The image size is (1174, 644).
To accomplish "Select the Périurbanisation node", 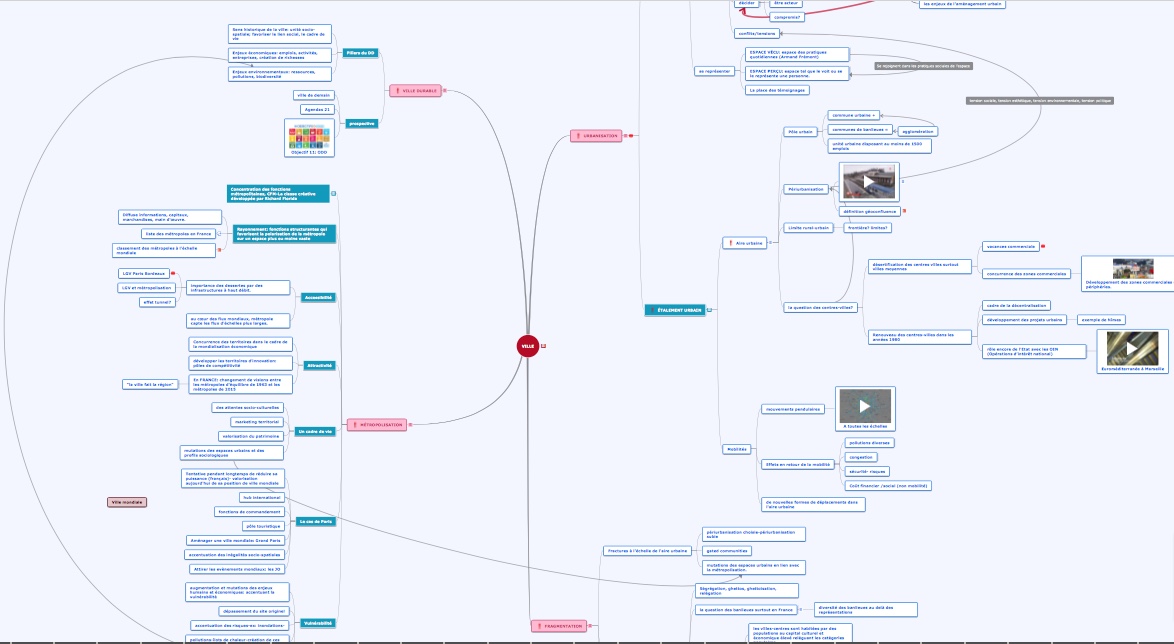I will click(x=806, y=189).
